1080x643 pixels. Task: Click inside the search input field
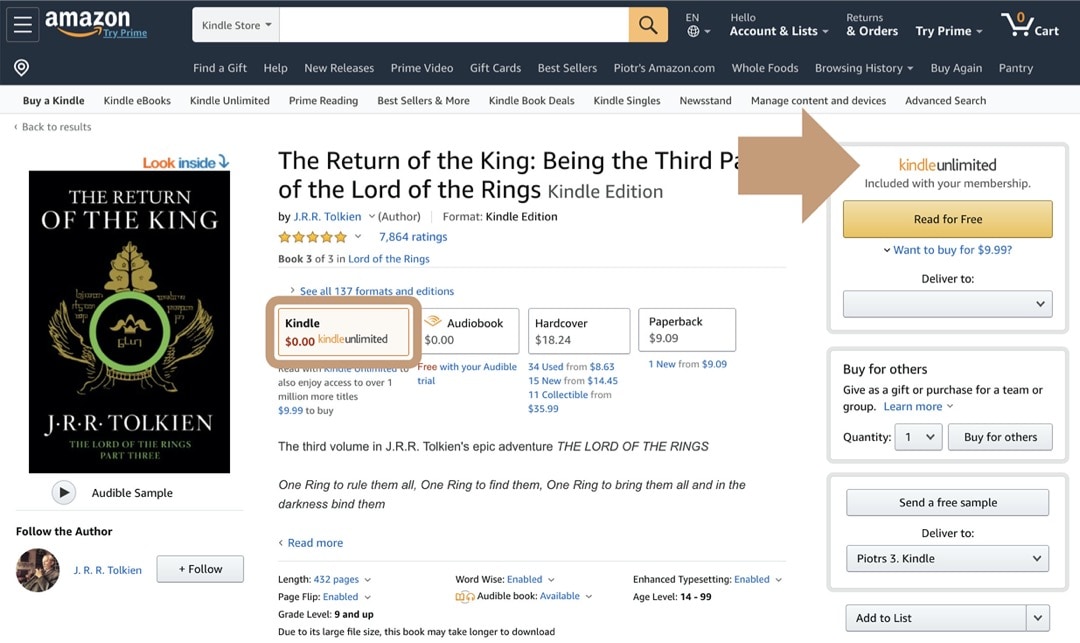450,24
